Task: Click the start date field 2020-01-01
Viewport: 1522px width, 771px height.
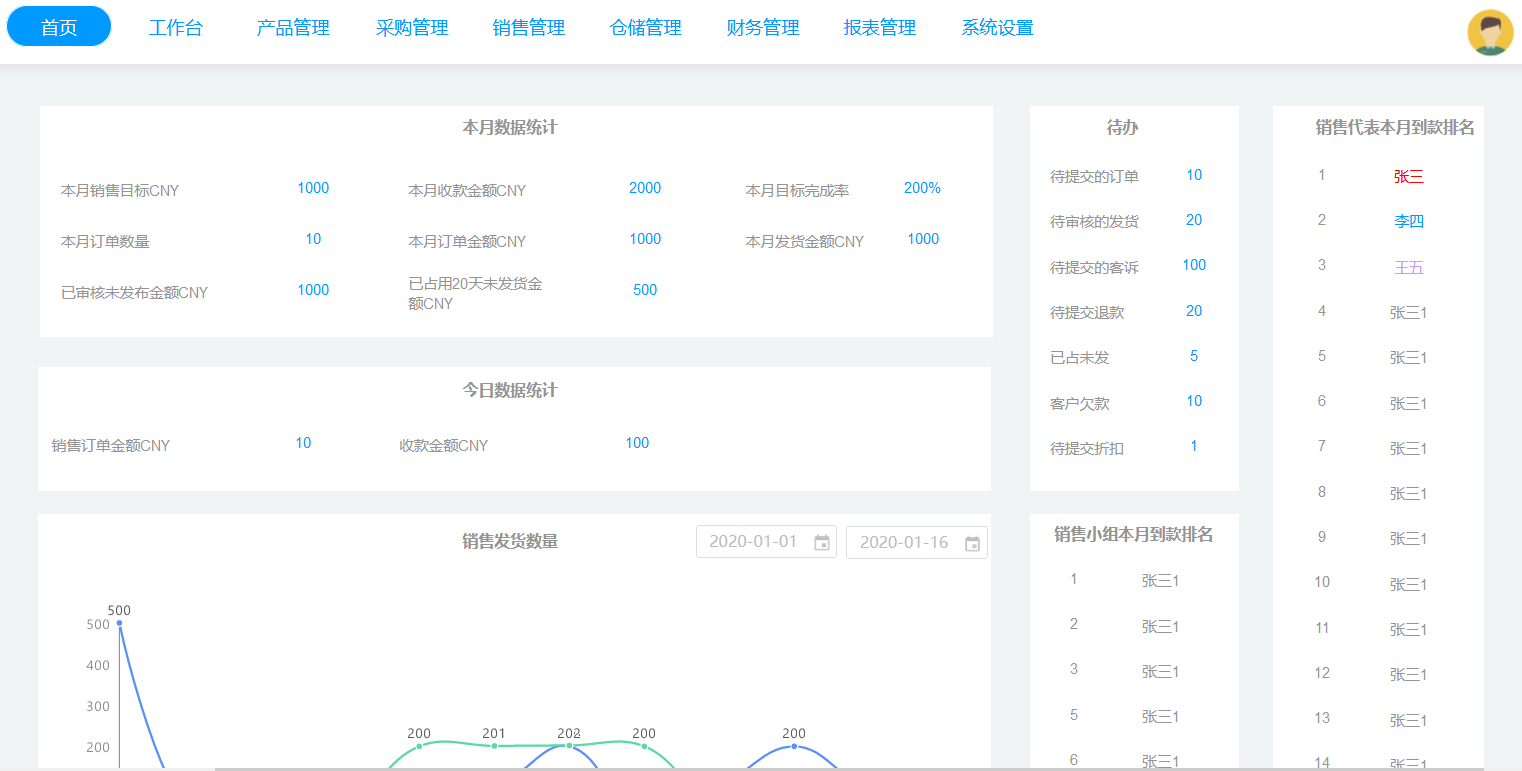Action: (x=766, y=542)
